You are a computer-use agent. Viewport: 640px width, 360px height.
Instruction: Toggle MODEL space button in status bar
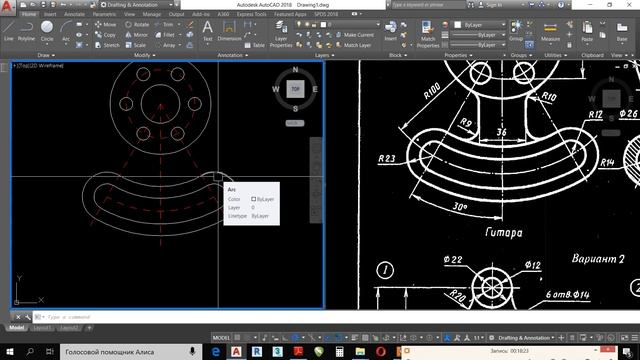click(x=221, y=338)
